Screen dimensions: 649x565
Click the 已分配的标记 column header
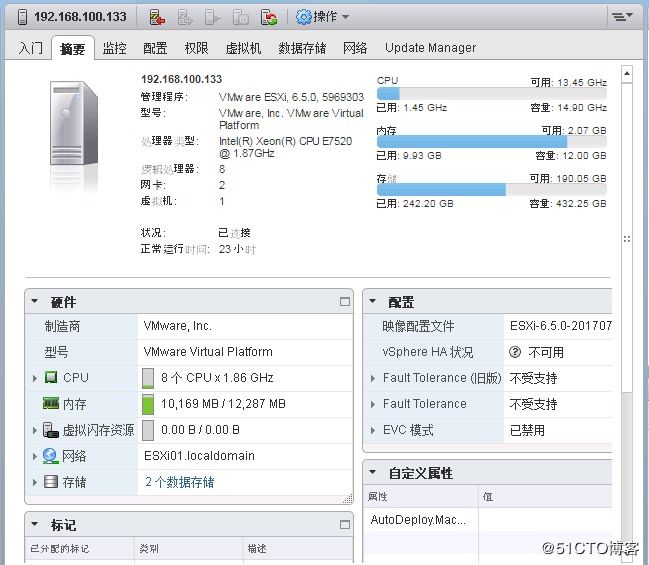click(80, 549)
